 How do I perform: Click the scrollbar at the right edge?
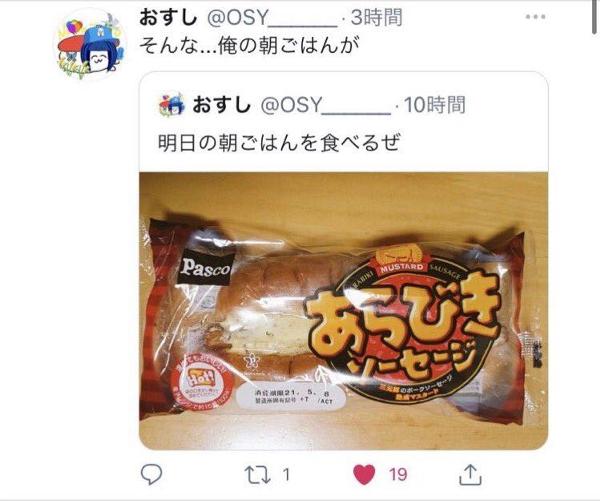click(595, 17)
